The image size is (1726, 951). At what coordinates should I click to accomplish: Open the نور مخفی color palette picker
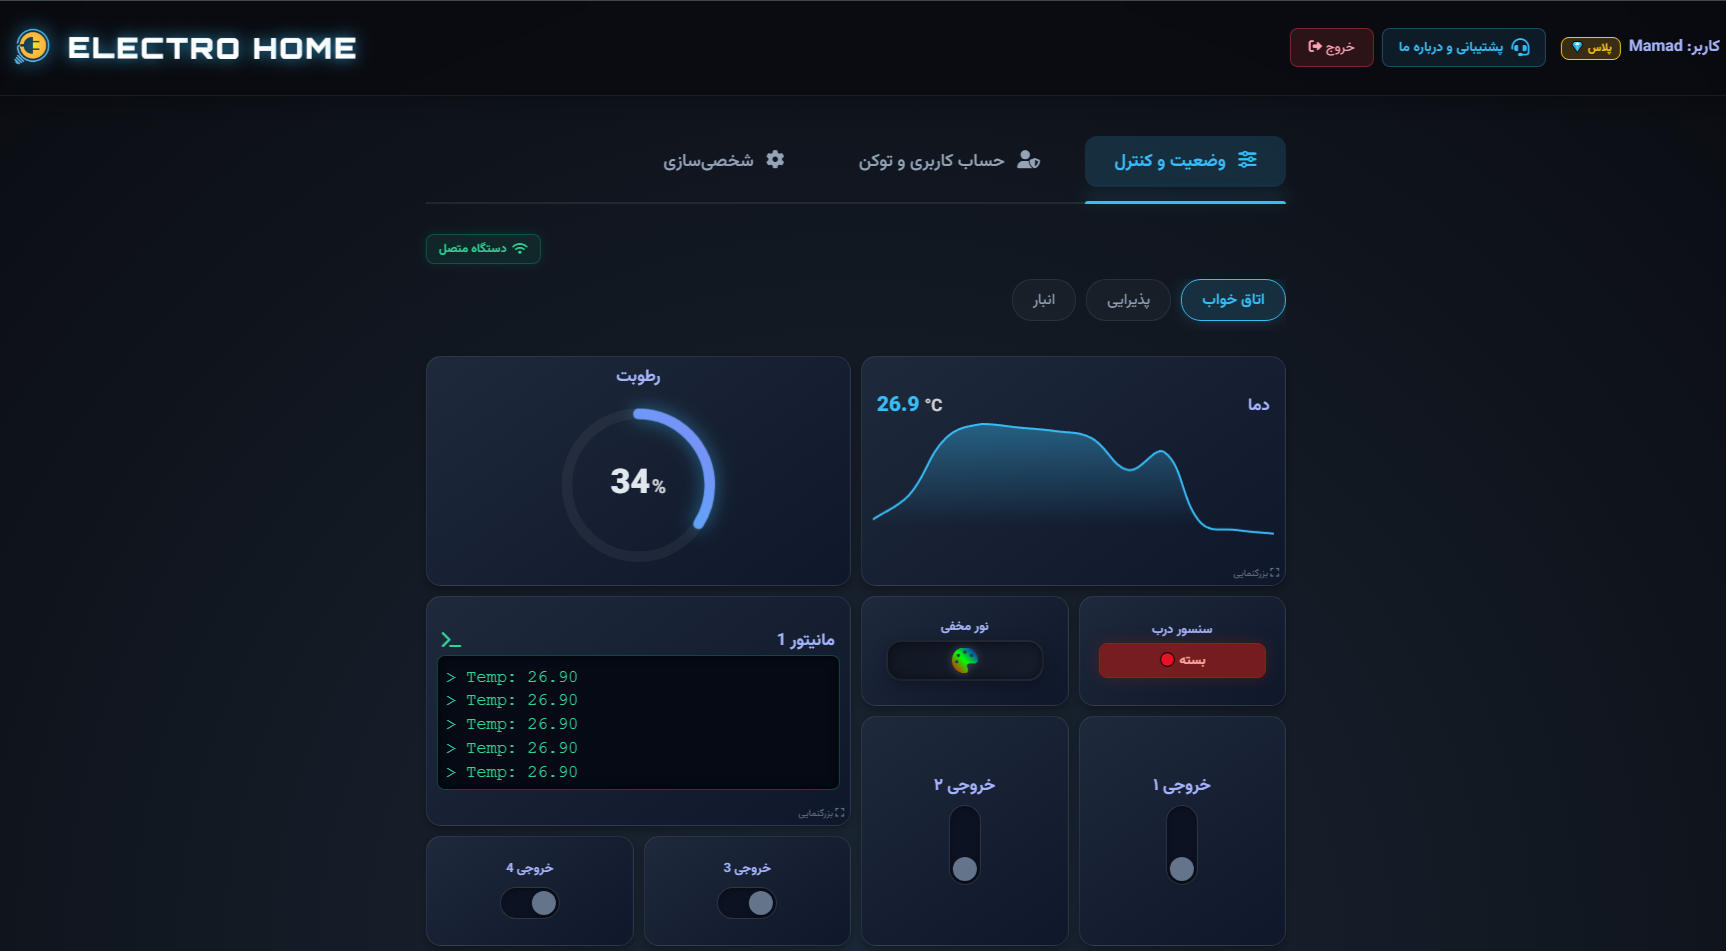point(965,660)
